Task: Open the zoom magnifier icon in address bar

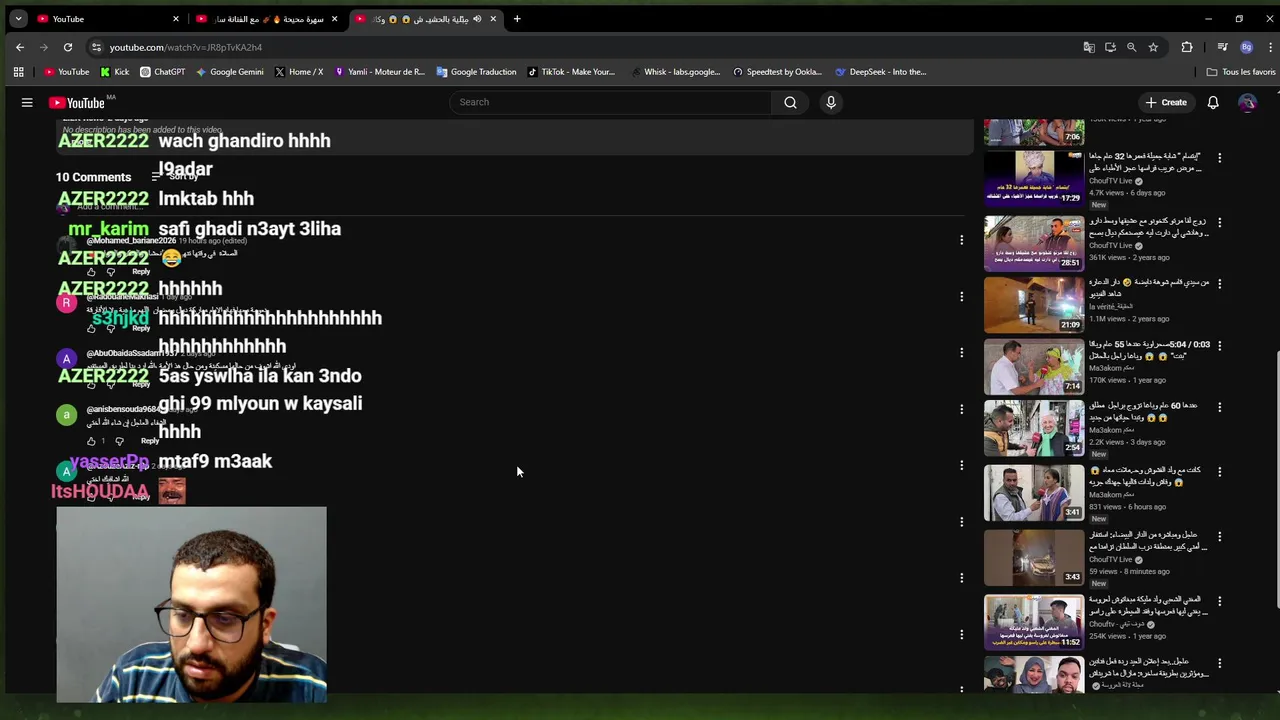Action: pyautogui.click(x=1131, y=47)
